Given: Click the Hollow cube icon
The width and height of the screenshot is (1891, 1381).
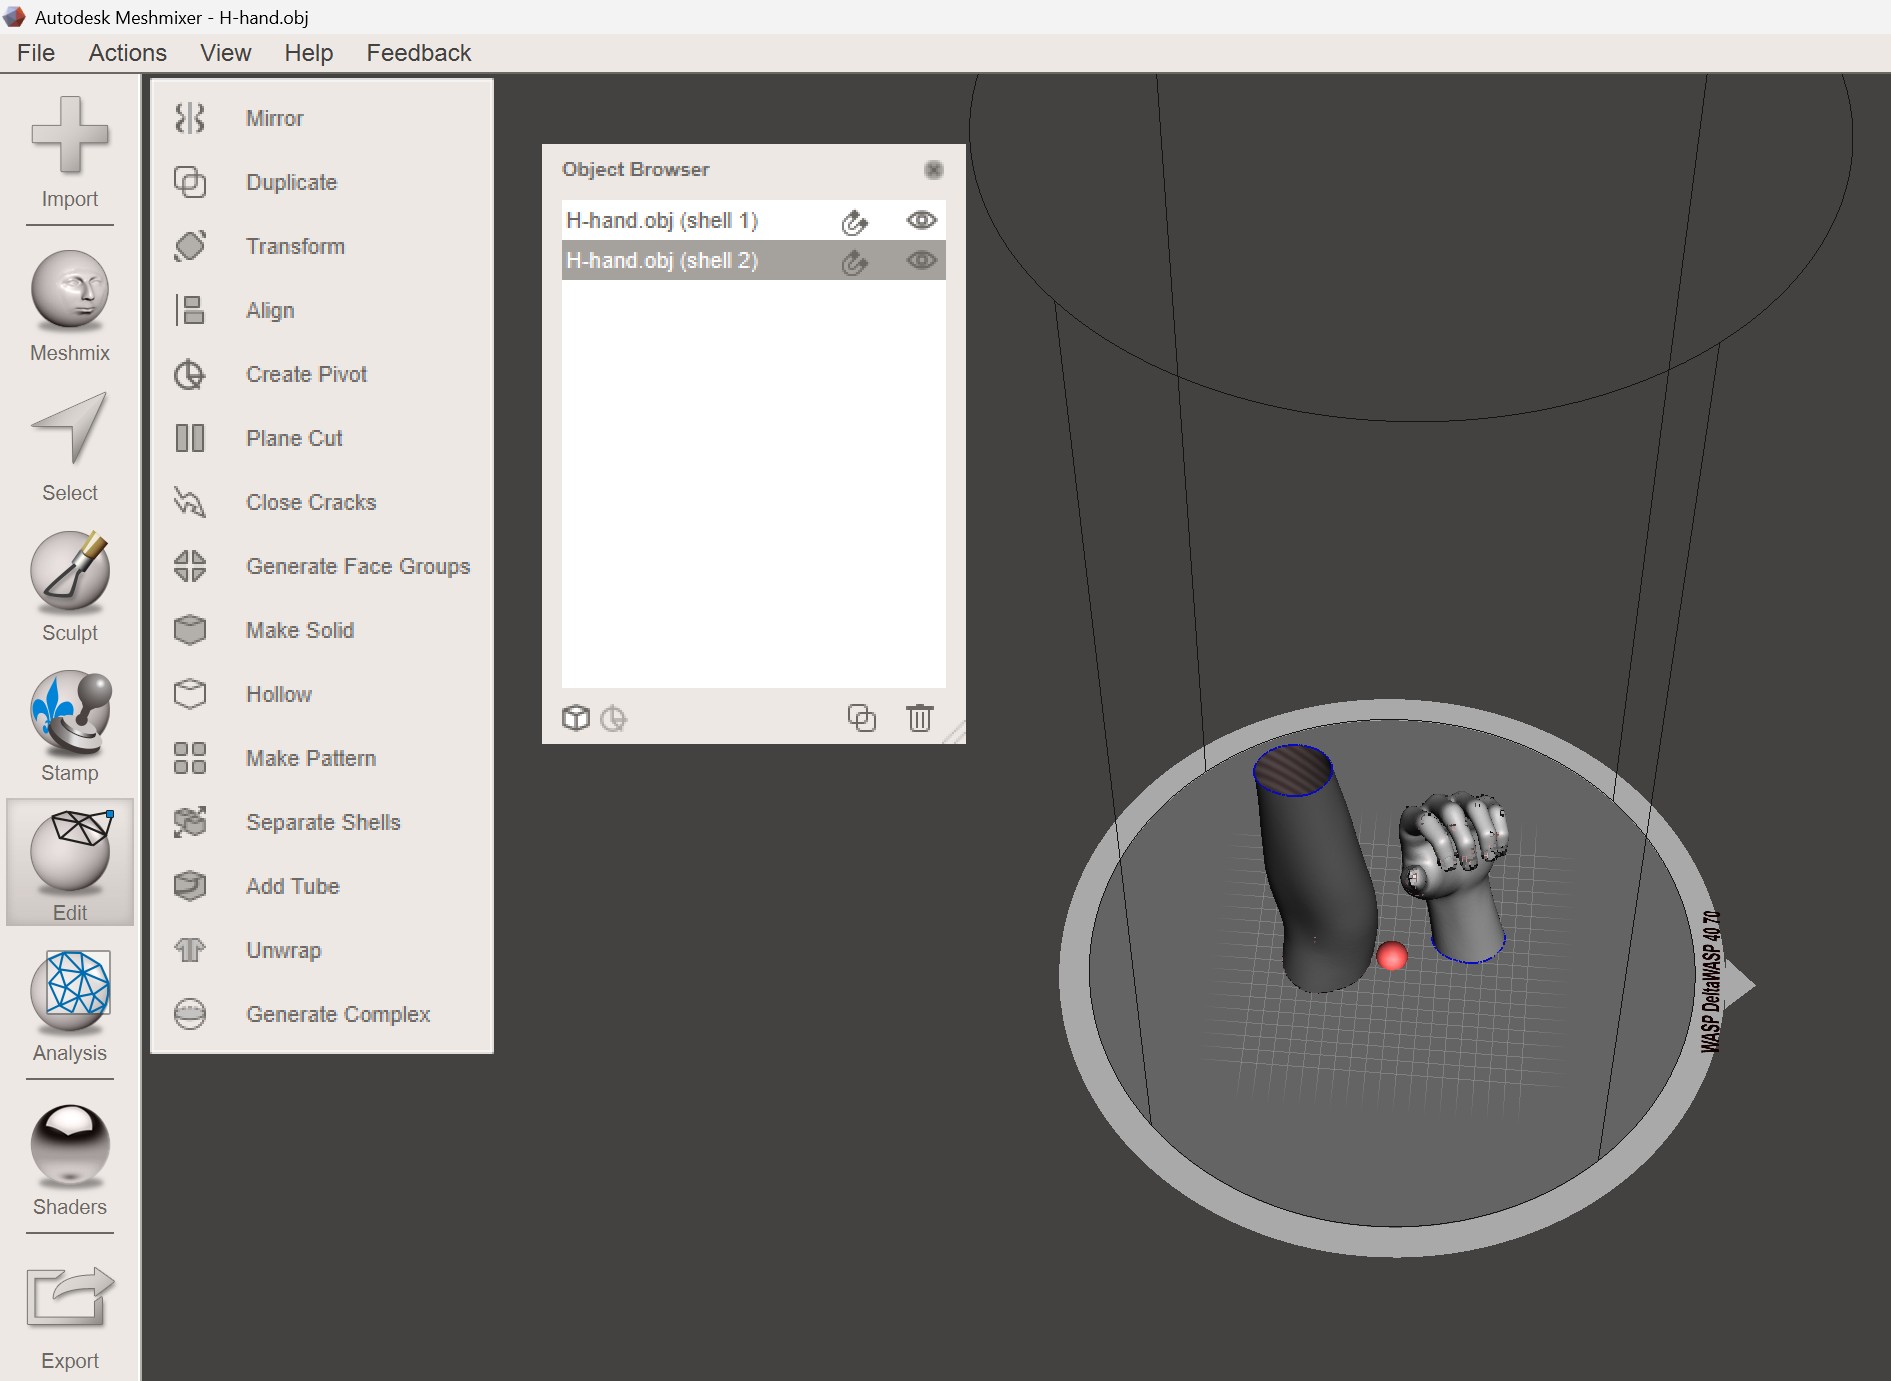Looking at the screenshot, I should coord(190,694).
